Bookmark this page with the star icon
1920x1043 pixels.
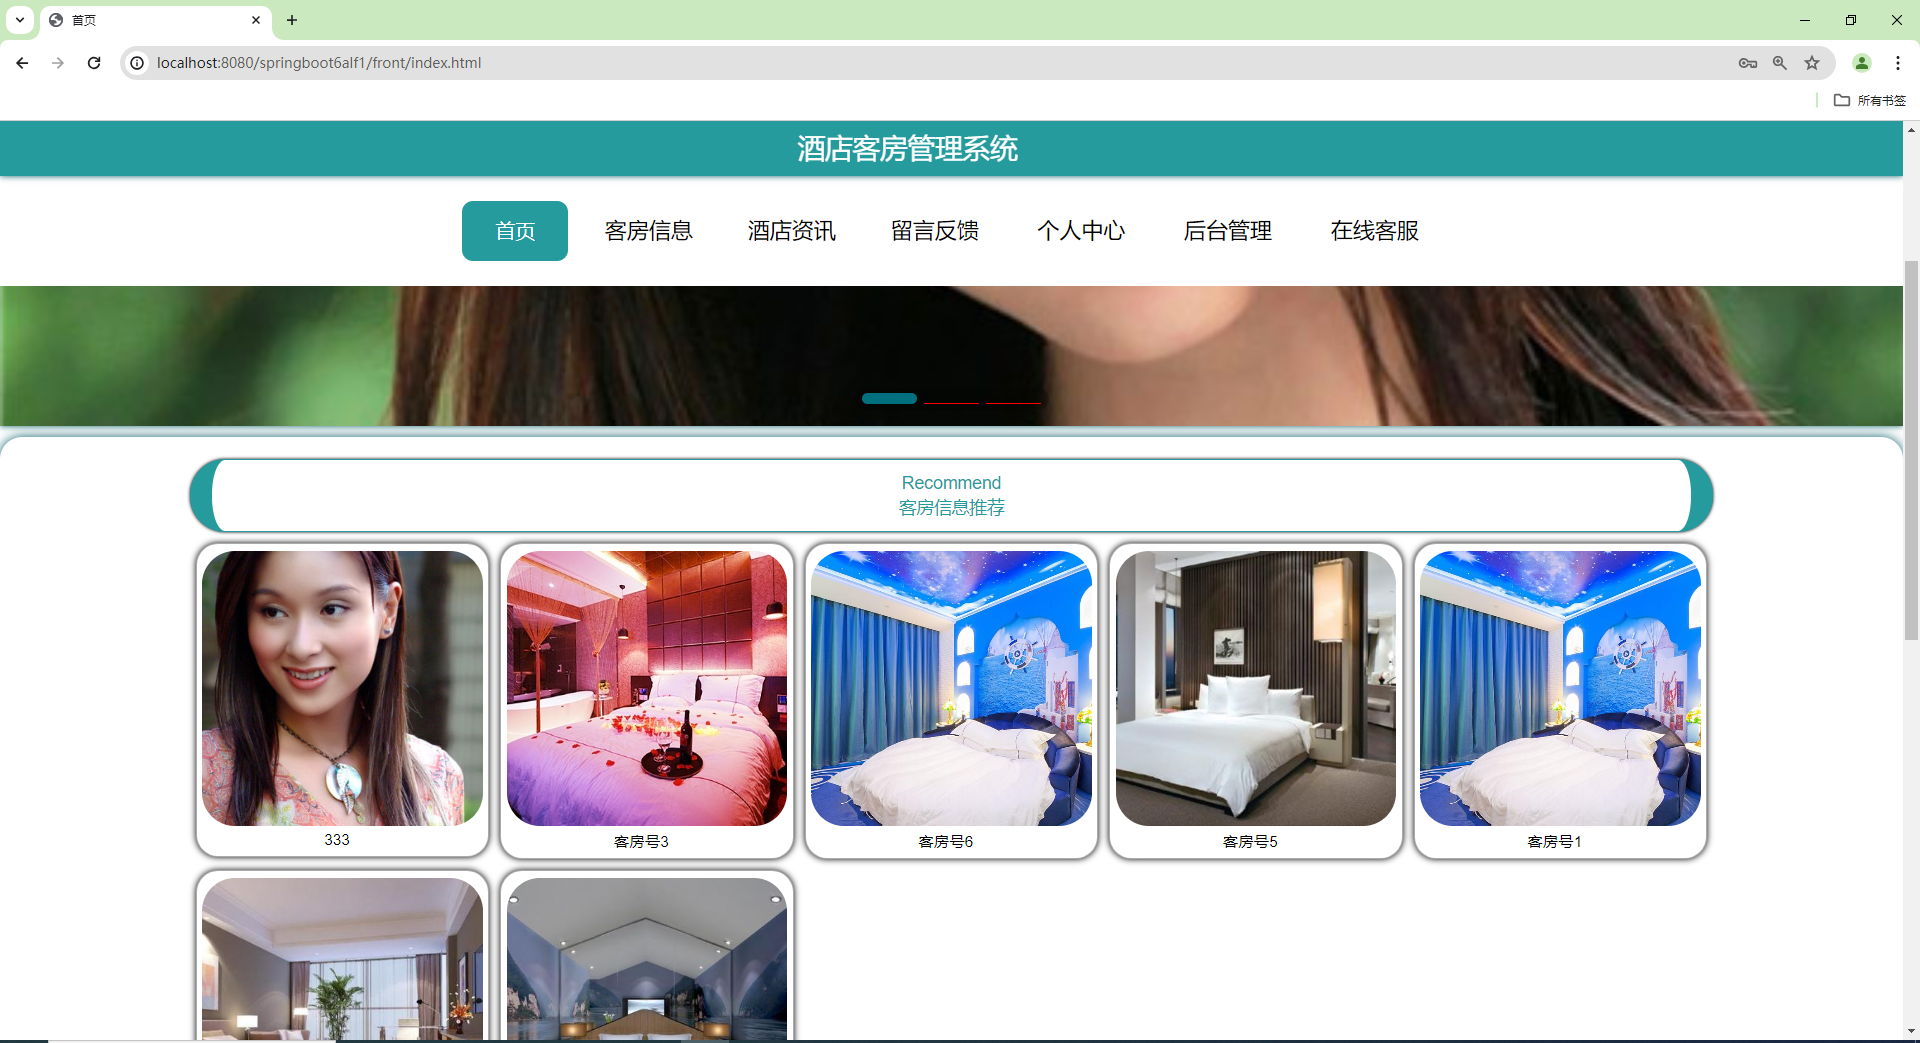coord(1812,62)
